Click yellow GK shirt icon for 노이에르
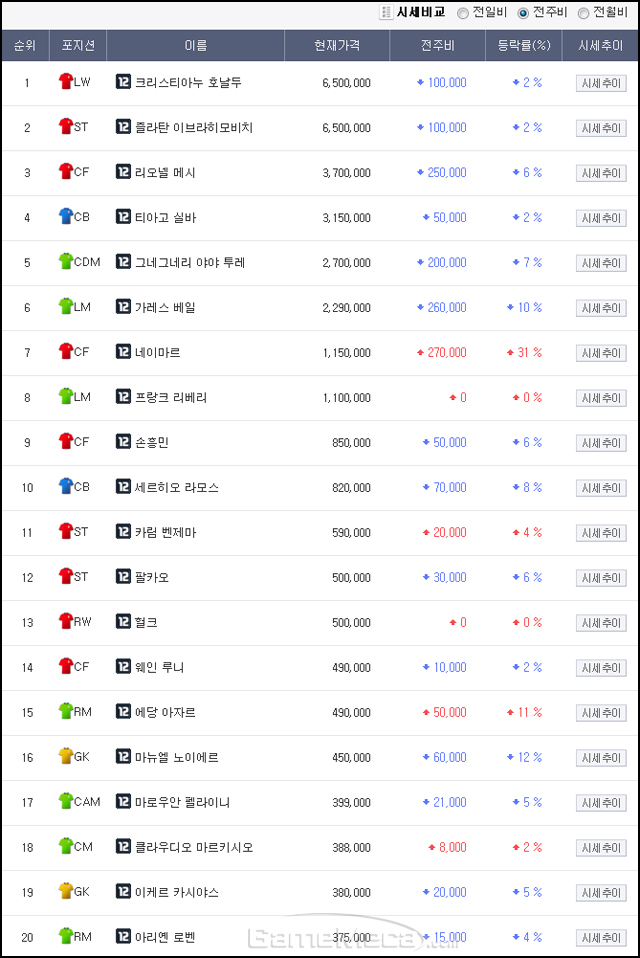 coord(66,756)
